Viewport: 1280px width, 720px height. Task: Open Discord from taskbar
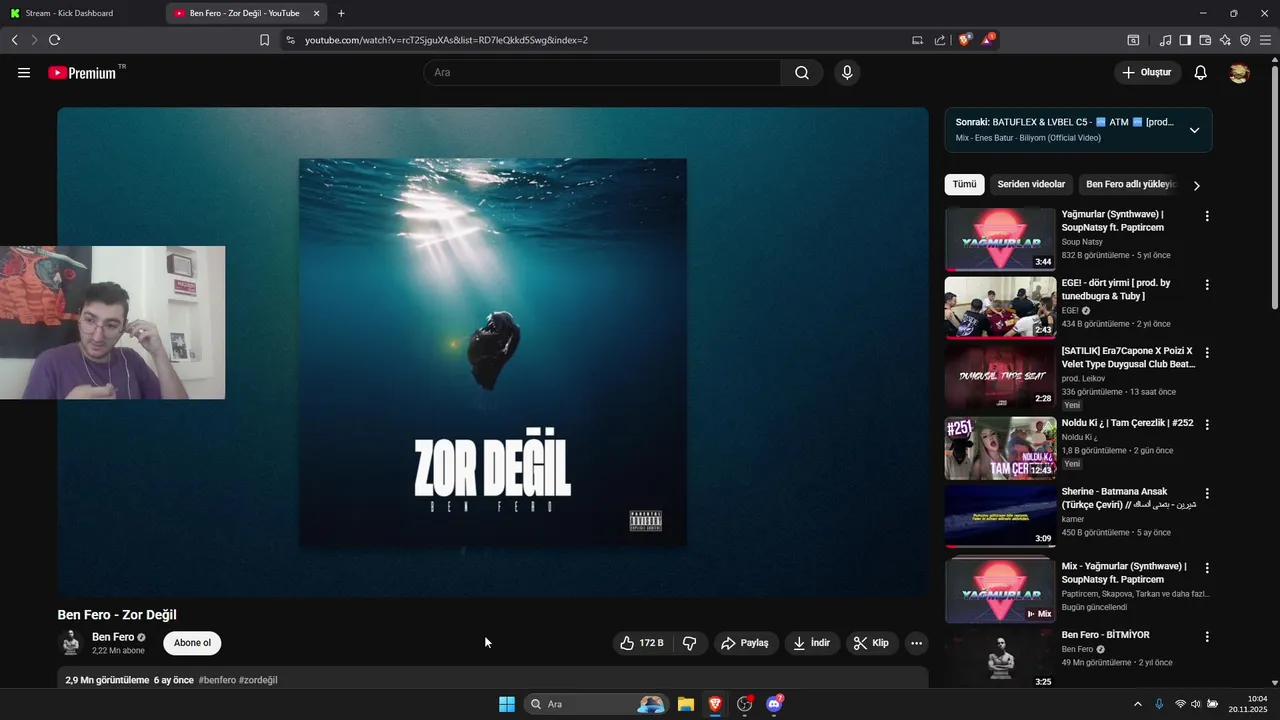coord(774,704)
